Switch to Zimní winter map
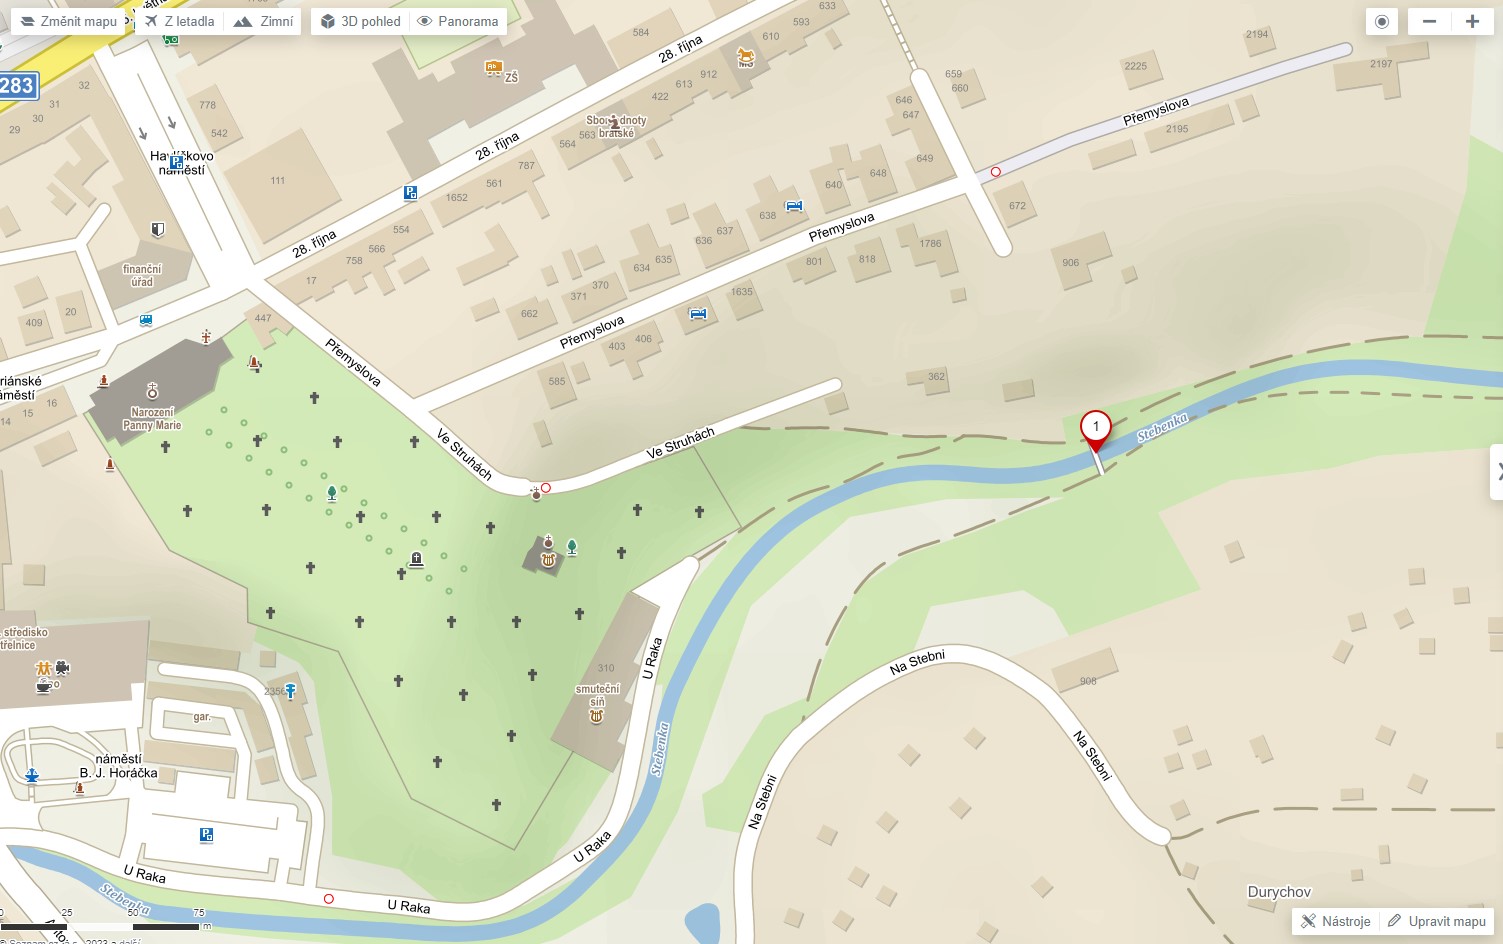This screenshot has height=944, width=1503. point(263,21)
